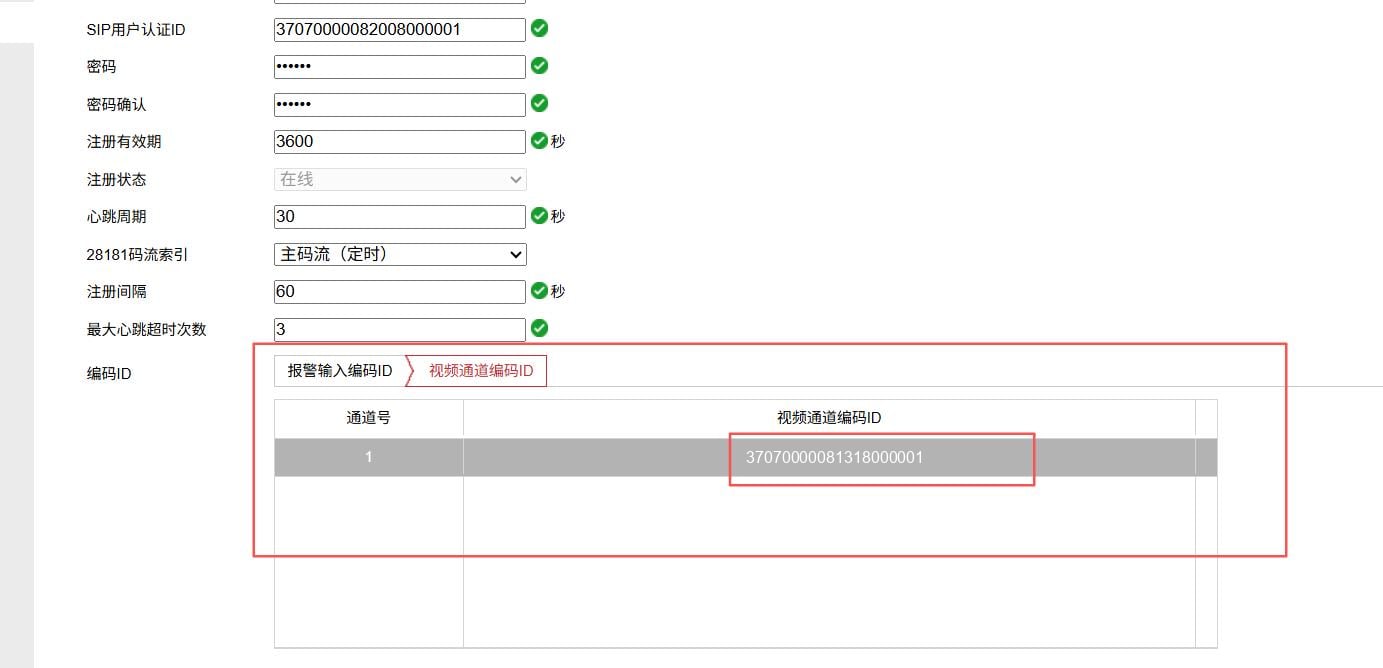Click the green check beside 心跳周期
Viewport: 1383px width, 668px height.
tap(539, 216)
